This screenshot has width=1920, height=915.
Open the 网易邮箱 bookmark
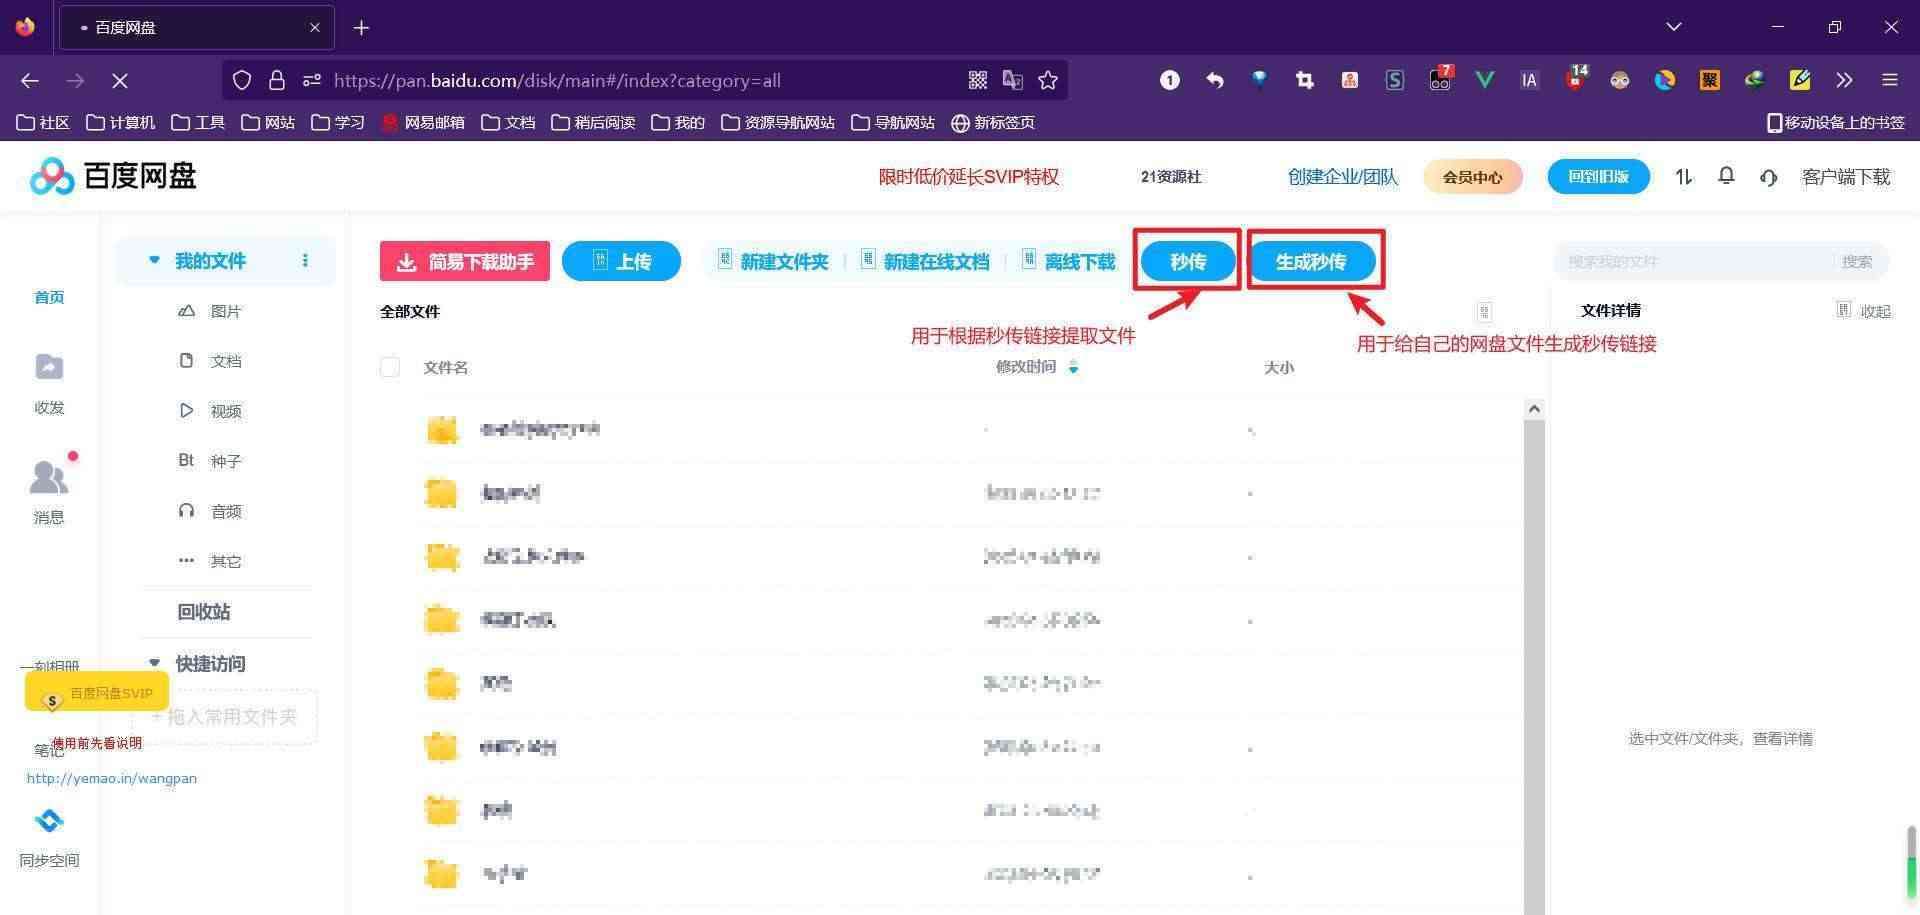coord(424,122)
